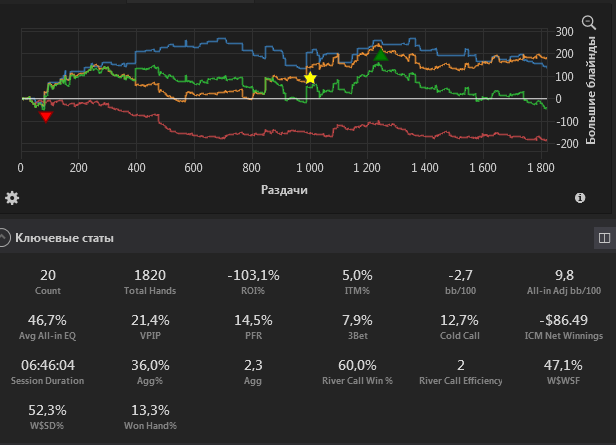Image resolution: width=616 pixels, height=445 pixels.
Task: Open the graph info icon
Action: [580, 198]
